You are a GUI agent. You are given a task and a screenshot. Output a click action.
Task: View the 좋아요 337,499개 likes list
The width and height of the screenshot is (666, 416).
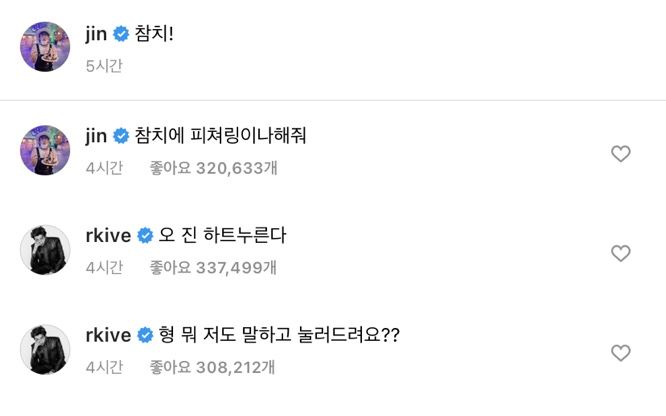pos(214,267)
